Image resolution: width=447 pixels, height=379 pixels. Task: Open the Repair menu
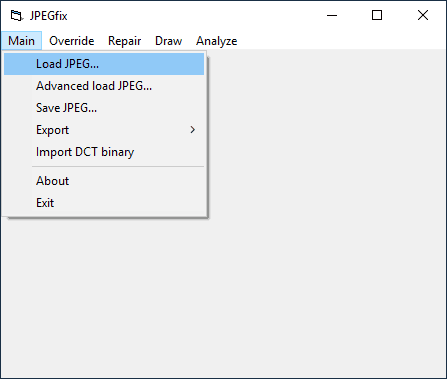pos(124,41)
